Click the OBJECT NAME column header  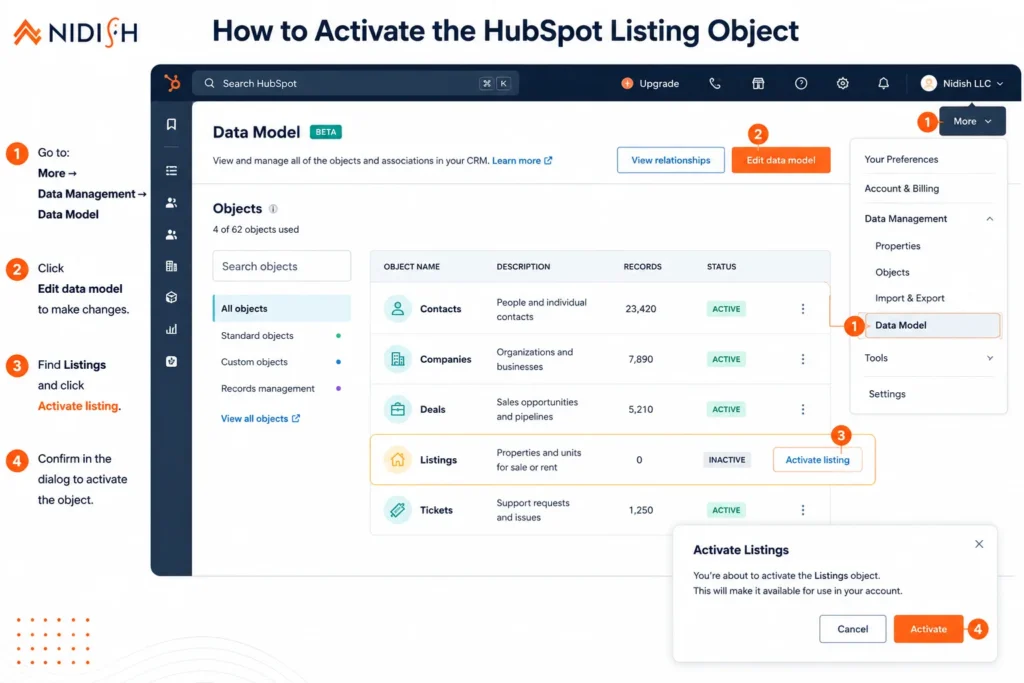pyautogui.click(x=411, y=266)
